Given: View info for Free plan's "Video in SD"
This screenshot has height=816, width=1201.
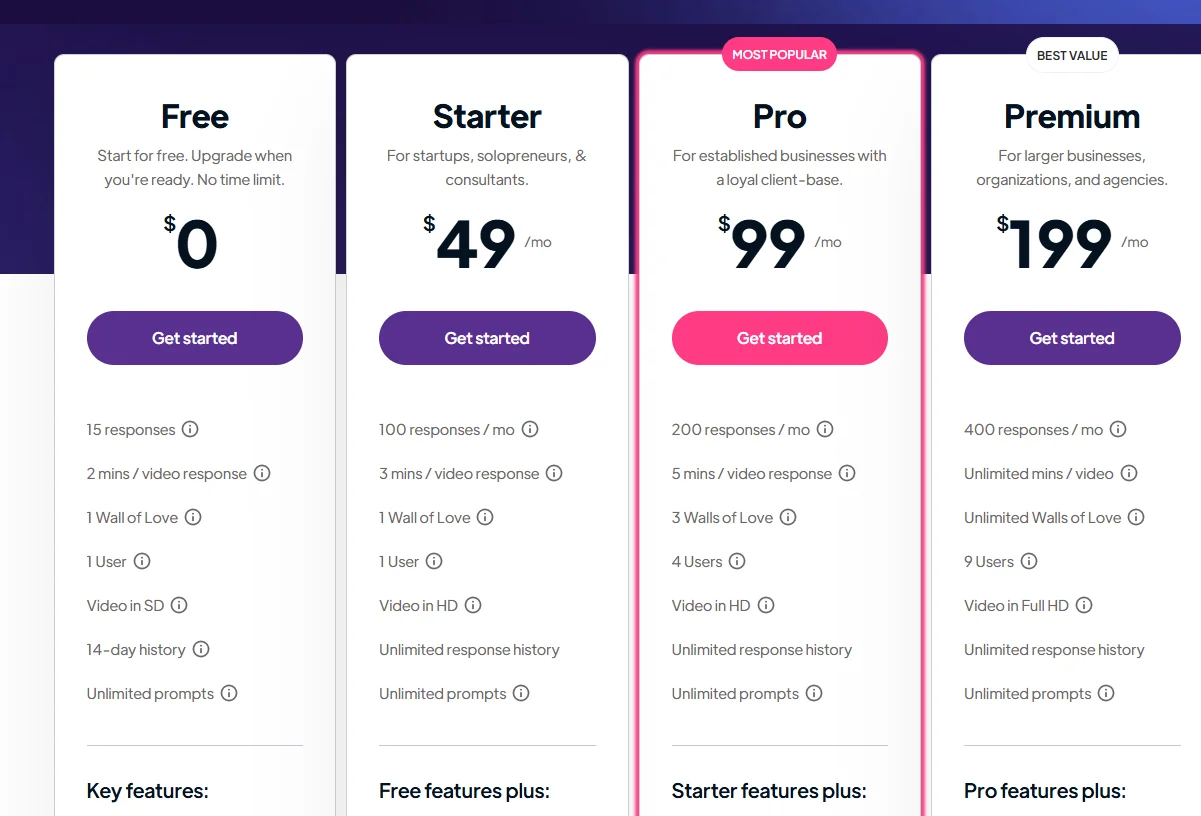Looking at the screenshot, I should [x=179, y=605].
